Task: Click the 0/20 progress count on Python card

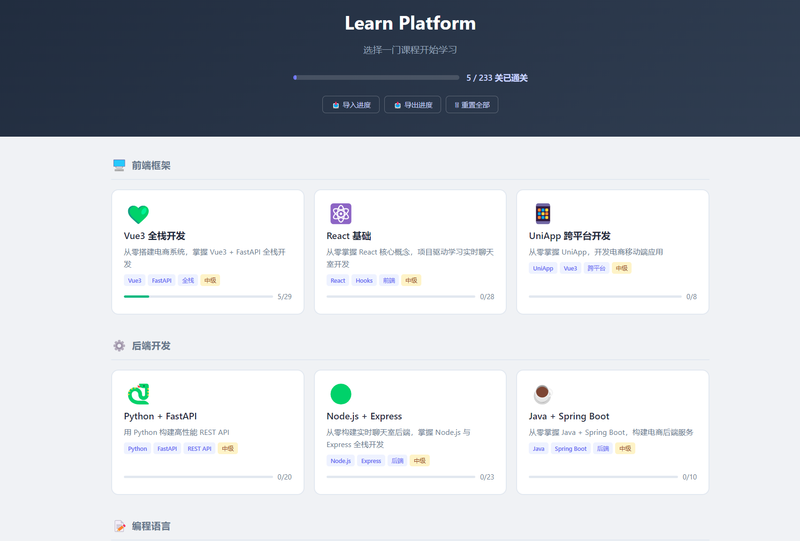Action: point(285,477)
